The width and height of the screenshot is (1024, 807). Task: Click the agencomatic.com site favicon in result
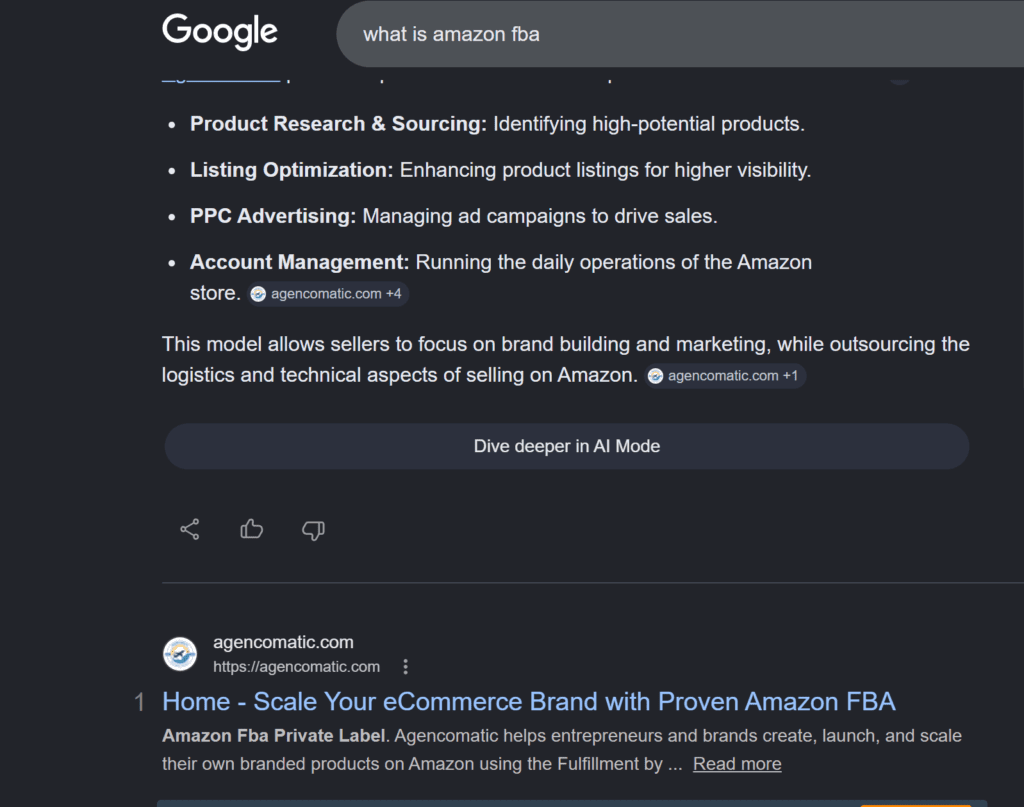click(x=180, y=654)
